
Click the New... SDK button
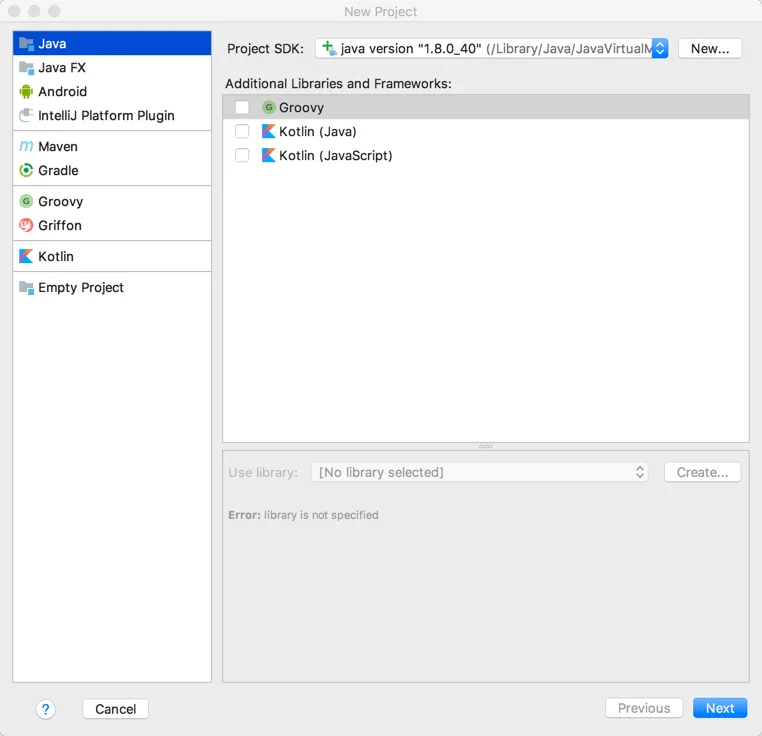tap(710, 49)
